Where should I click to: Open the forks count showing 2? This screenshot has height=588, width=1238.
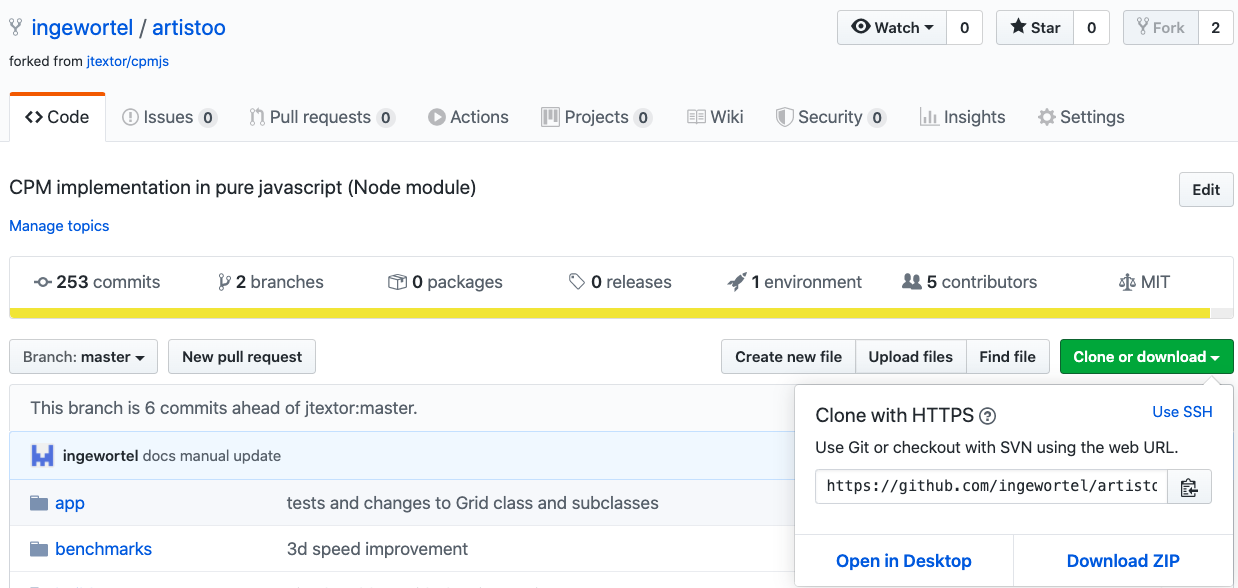pyautogui.click(x=1215, y=28)
